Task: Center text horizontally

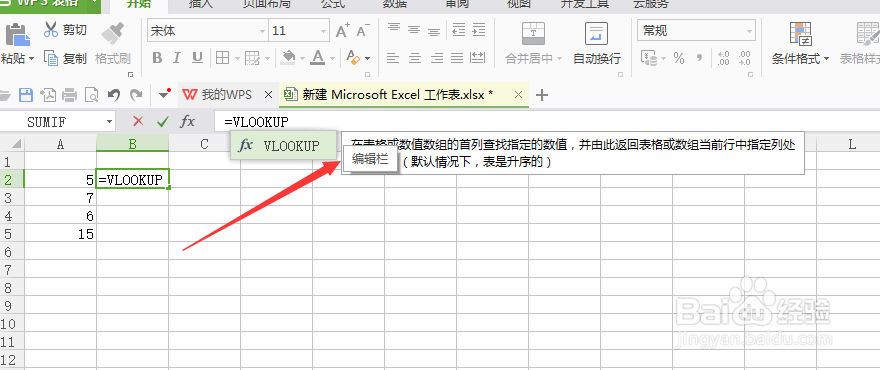Action: (415, 58)
